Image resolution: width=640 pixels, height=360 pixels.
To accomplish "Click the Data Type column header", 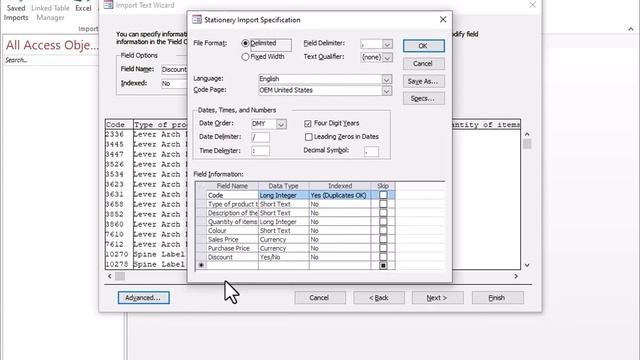I will point(284,186).
